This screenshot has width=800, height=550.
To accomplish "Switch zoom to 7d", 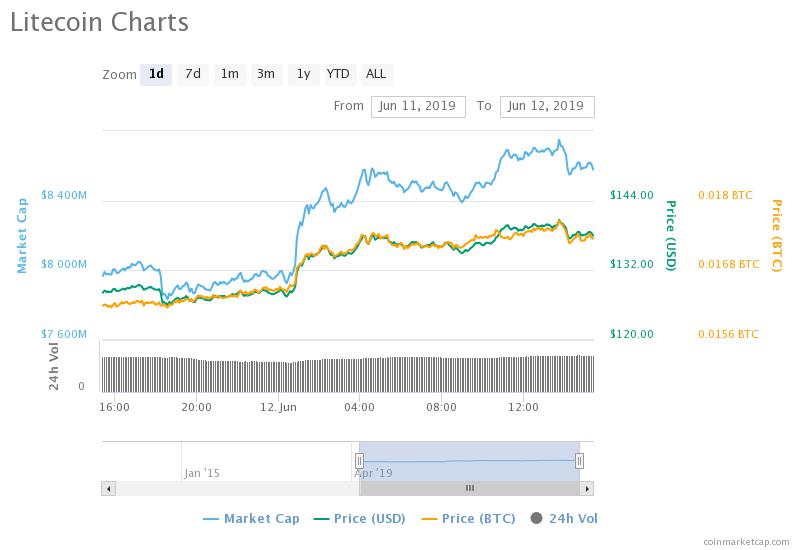I will pyautogui.click(x=193, y=74).
